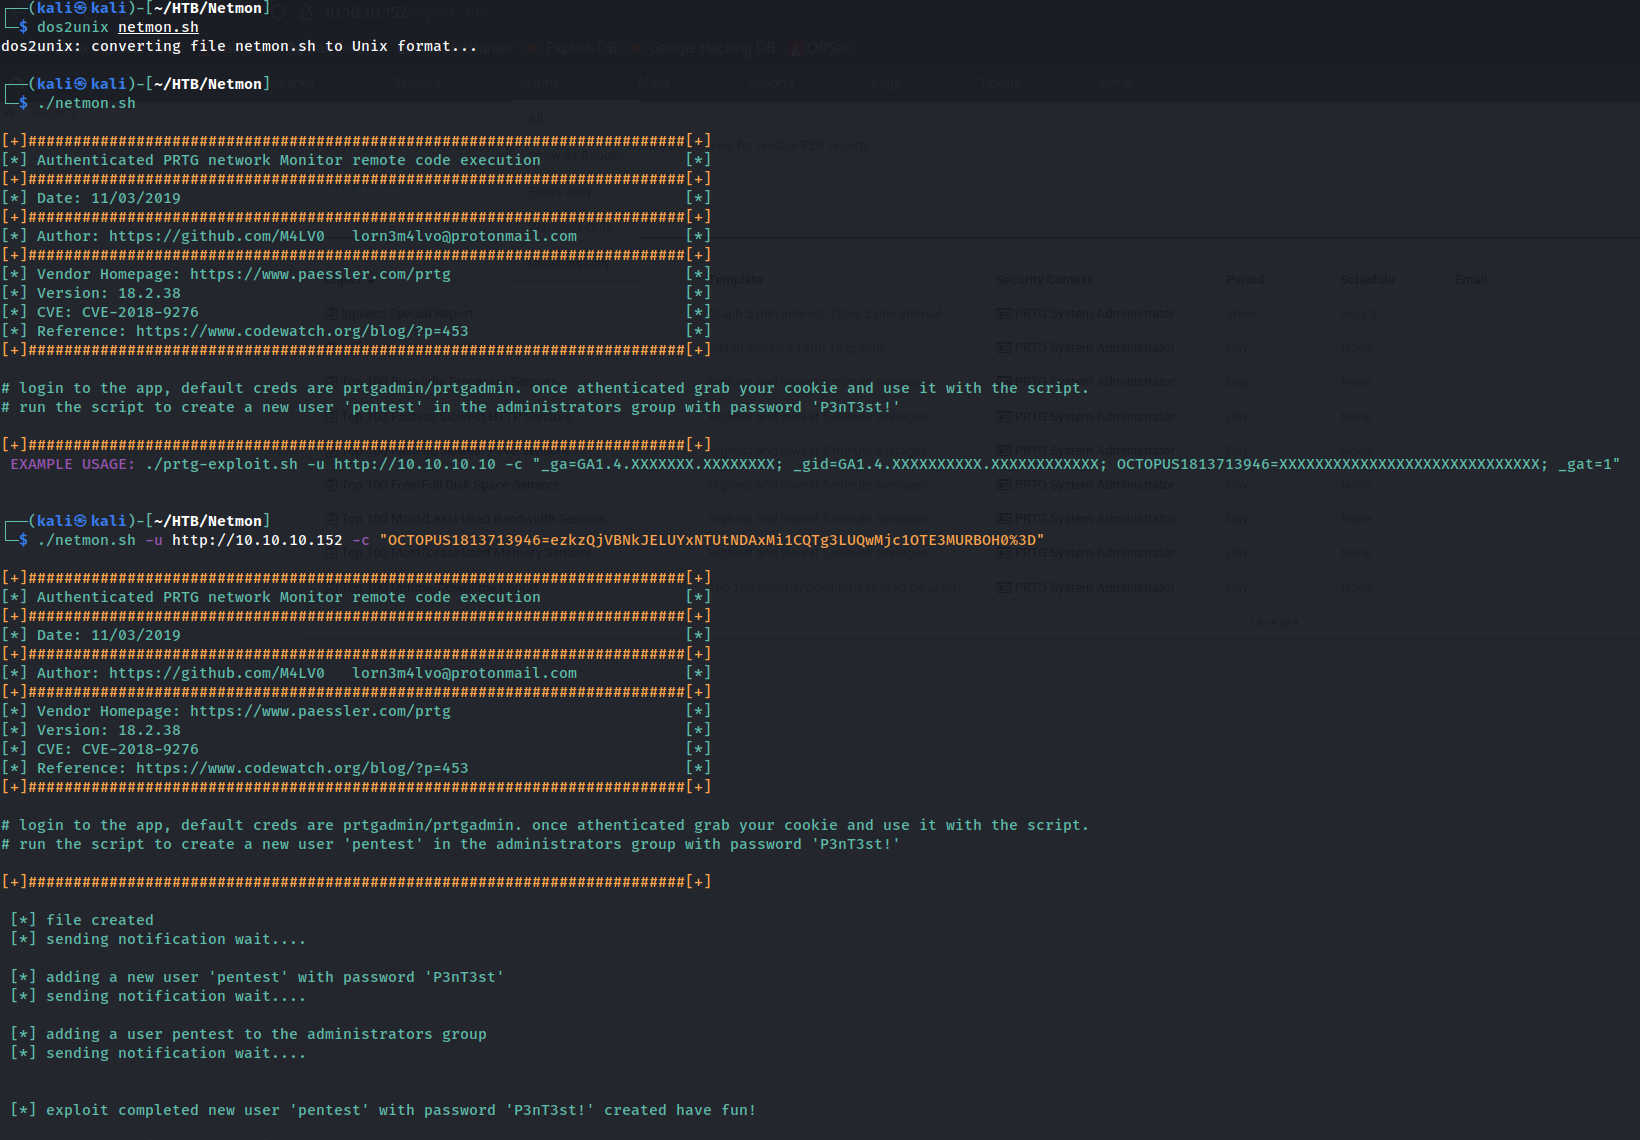This screenshot has width=1640, height=1140.
Task: Click the report icon beside Top 100 Most/Least Used Memory Sensors
Action: coord(331,552)
